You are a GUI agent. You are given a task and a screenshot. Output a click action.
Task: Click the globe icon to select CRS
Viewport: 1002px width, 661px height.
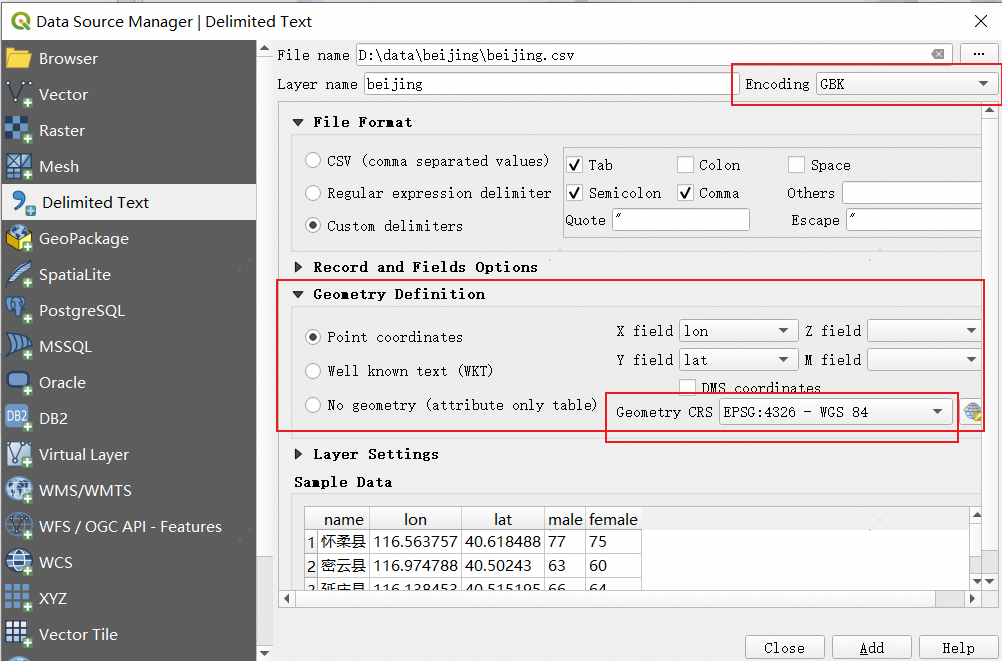pos(971,411)
